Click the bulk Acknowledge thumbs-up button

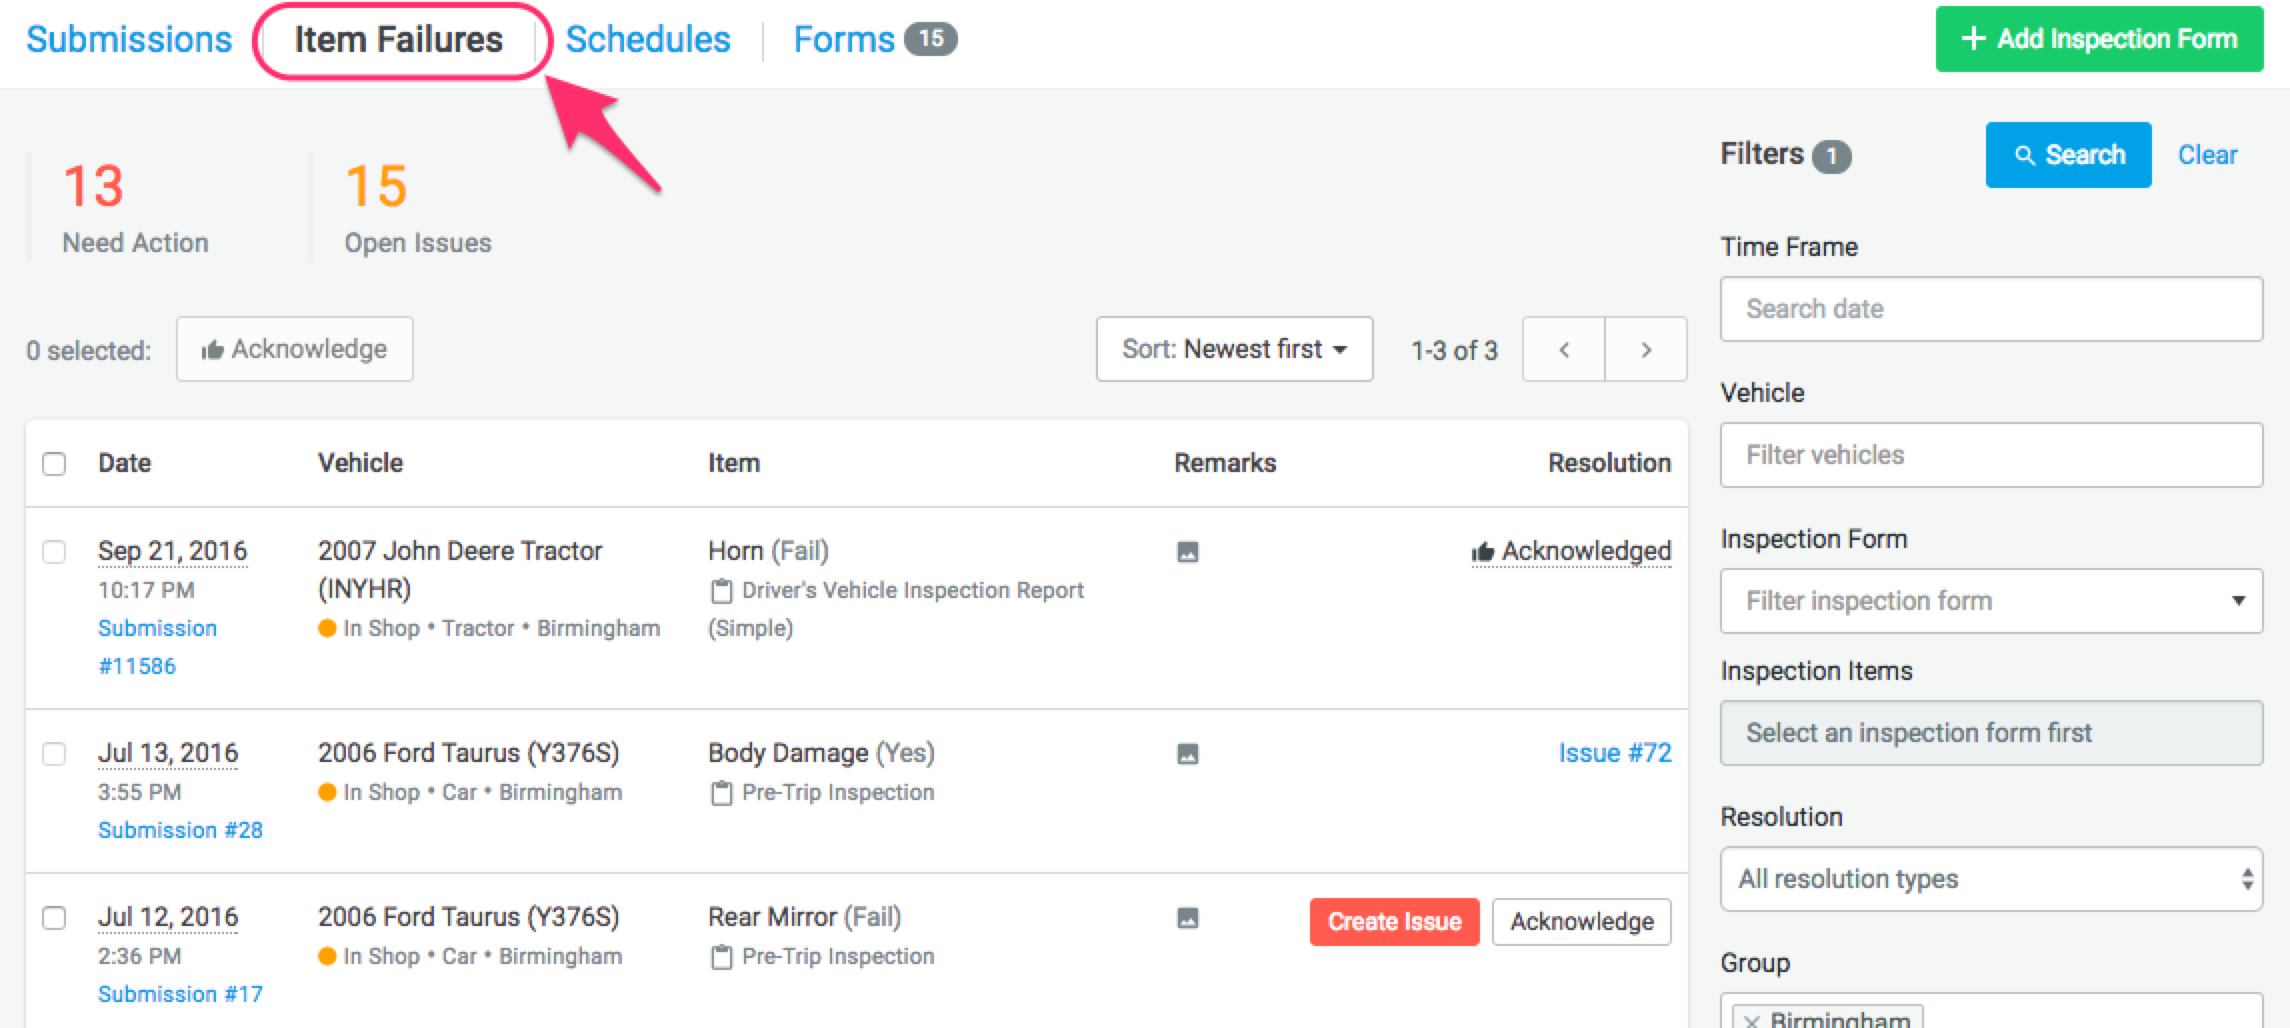point(294,349)
